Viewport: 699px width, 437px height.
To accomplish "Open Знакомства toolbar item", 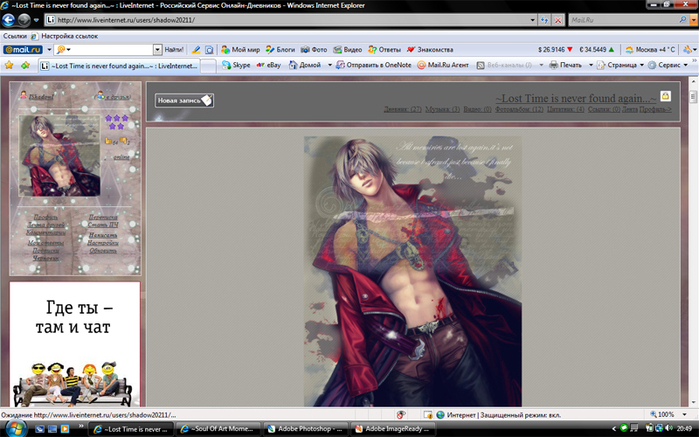I will tap(430, 49).
